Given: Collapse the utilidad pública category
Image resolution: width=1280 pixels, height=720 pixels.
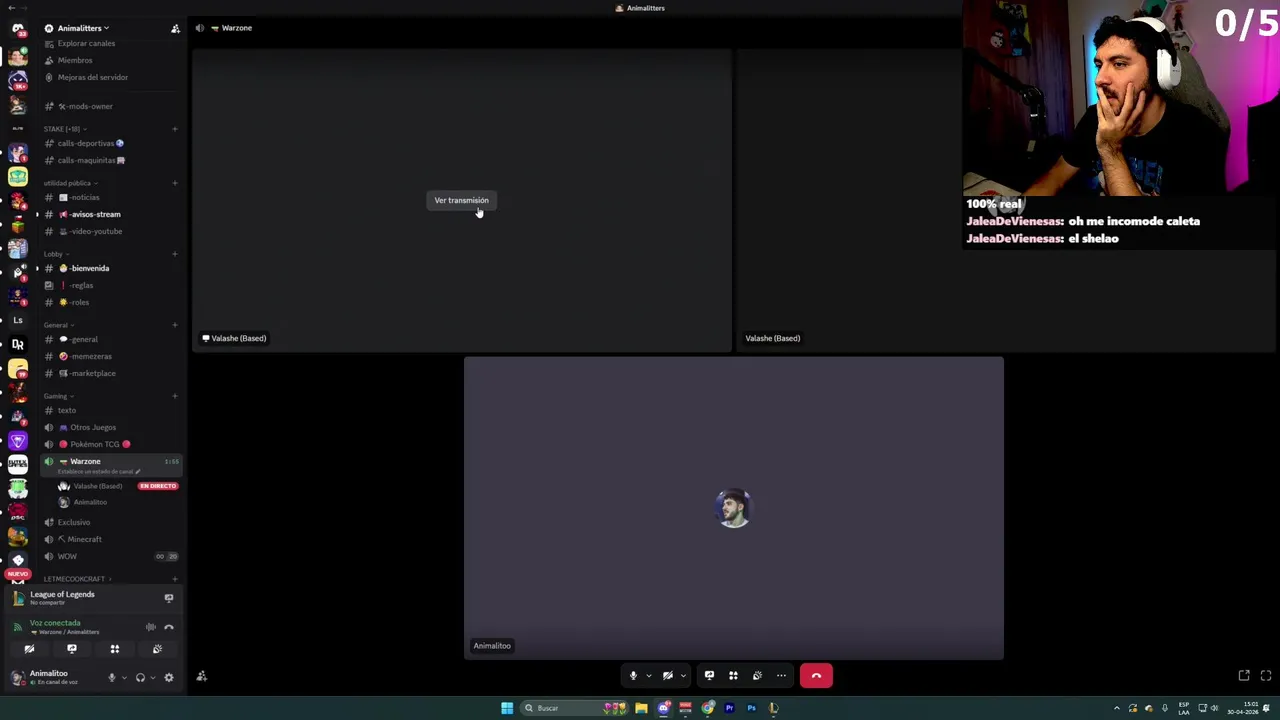Looking at the screenshot, I should (70, 183).
